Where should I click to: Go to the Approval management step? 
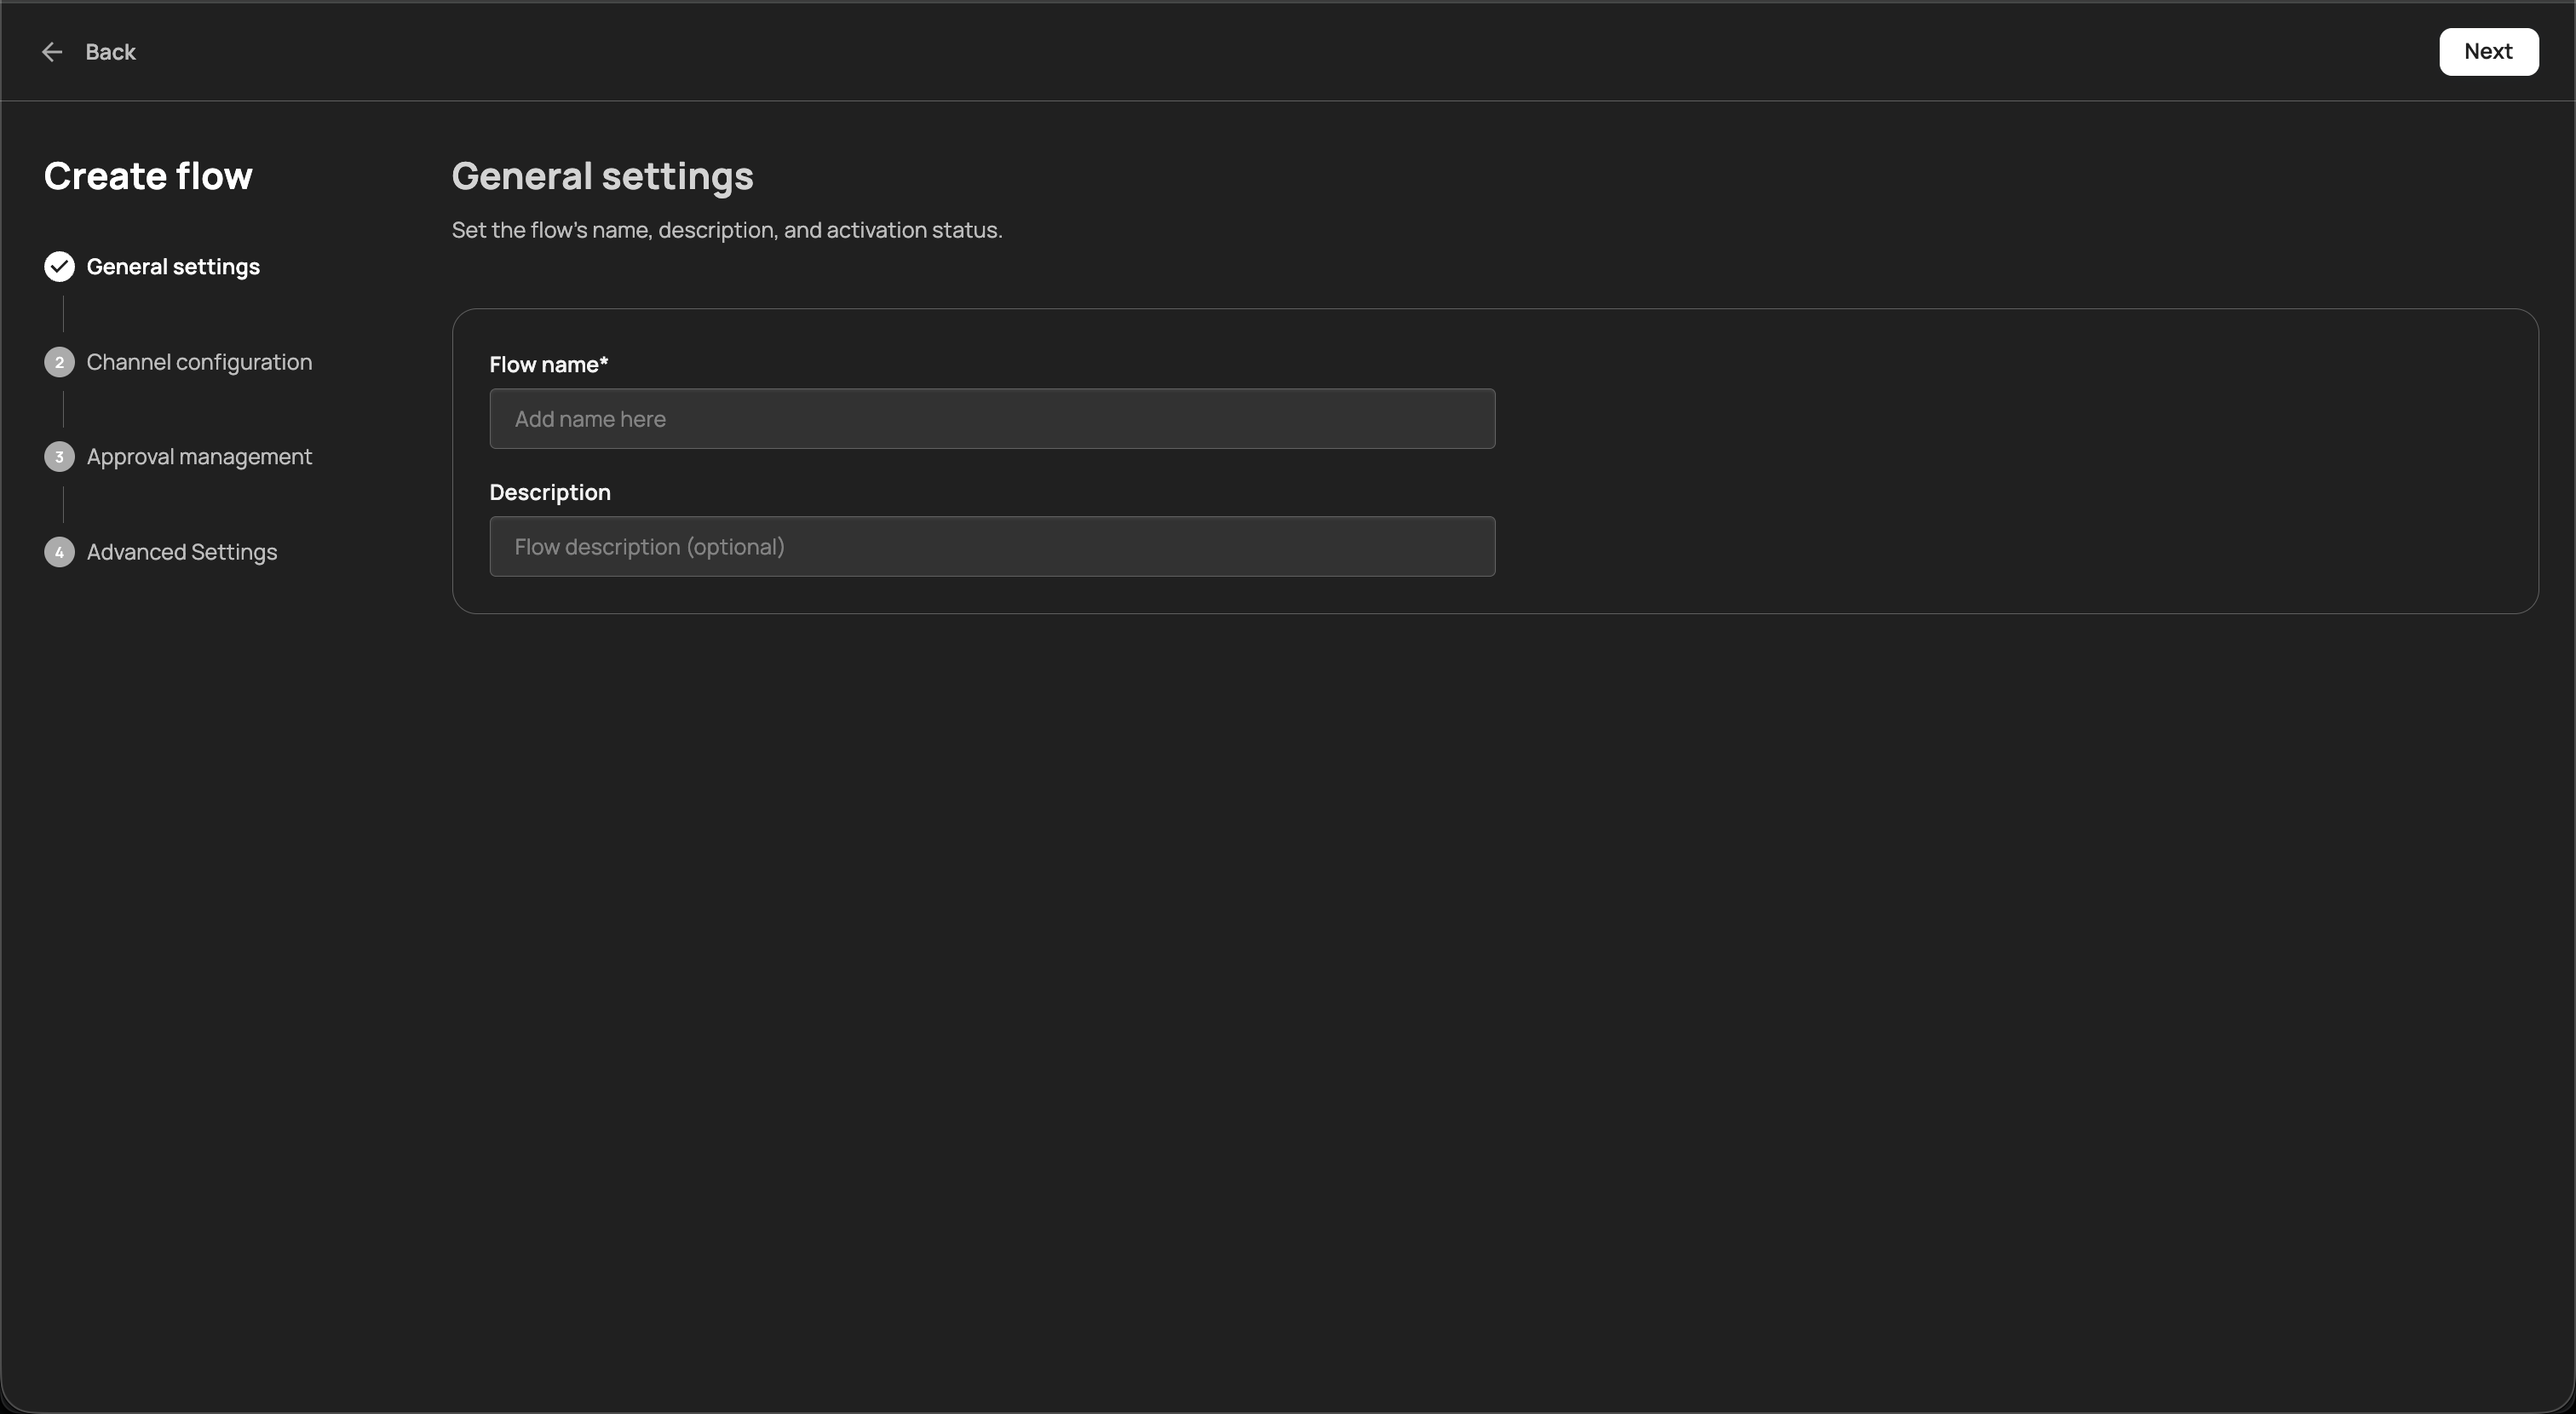pos(200,457)
